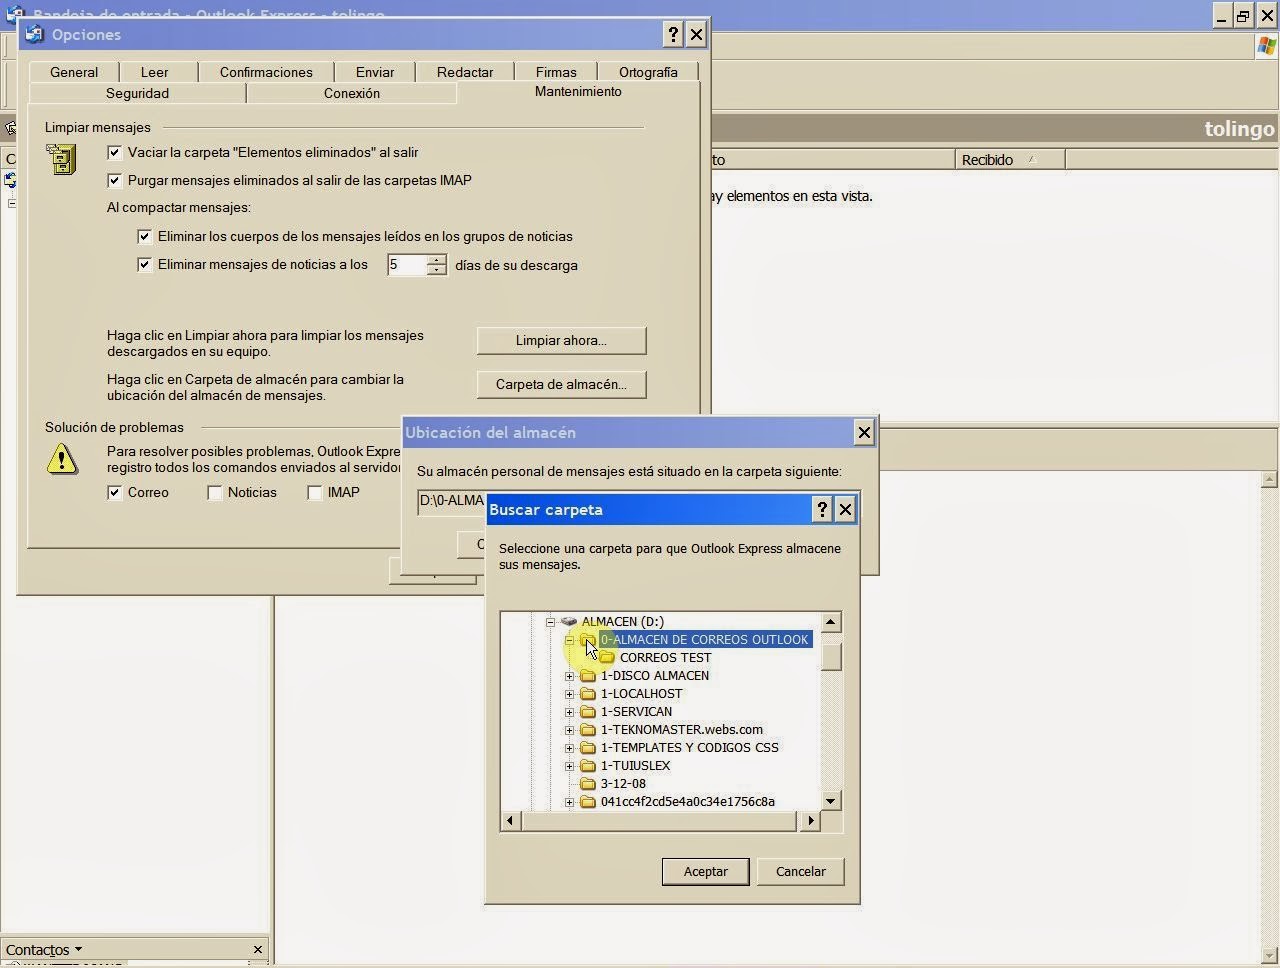Click the 'Carpeta de almacén...' button

point(561,384)
